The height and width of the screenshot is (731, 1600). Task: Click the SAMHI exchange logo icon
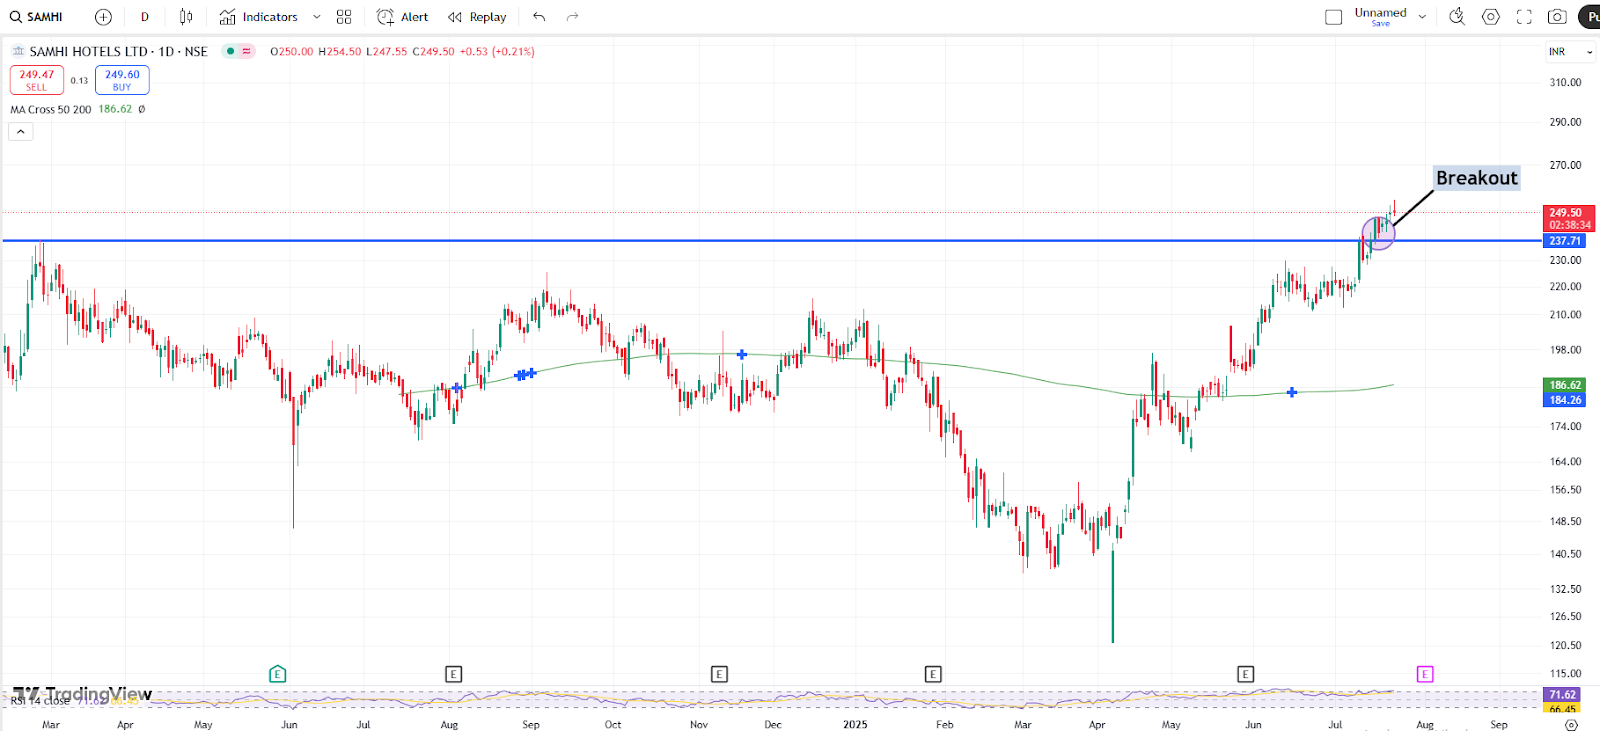click(x=18, y=51)
